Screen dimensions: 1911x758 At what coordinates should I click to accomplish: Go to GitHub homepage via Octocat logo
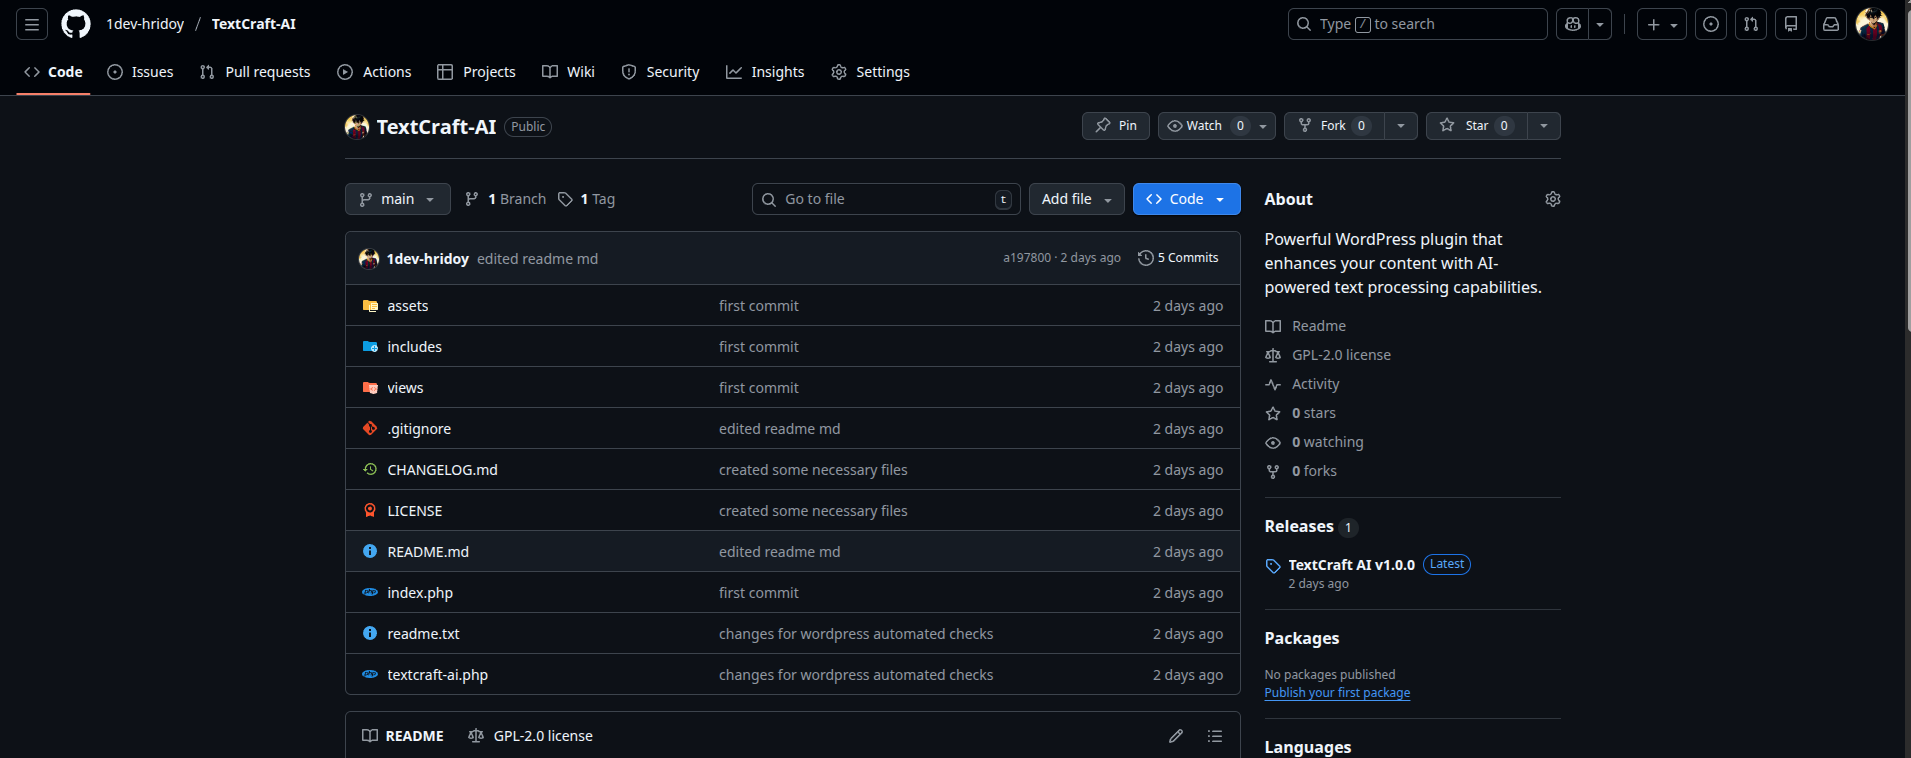[76, 24]
